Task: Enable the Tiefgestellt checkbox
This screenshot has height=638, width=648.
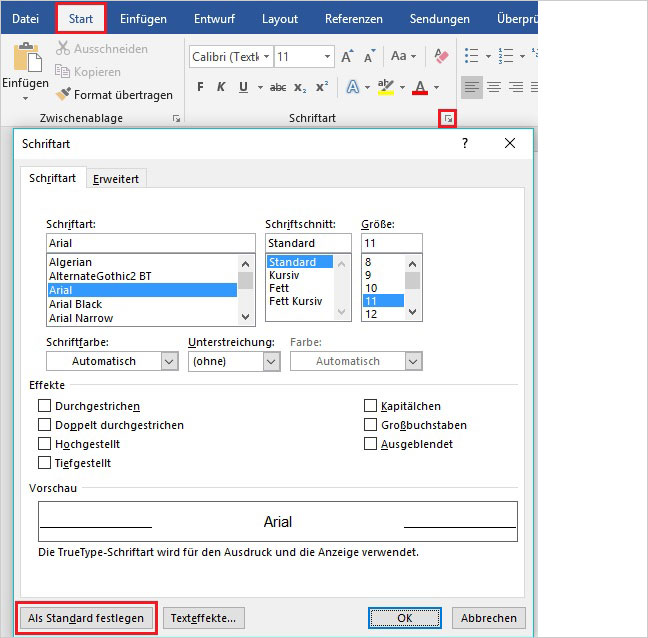Action: click(x=44, y=463)
